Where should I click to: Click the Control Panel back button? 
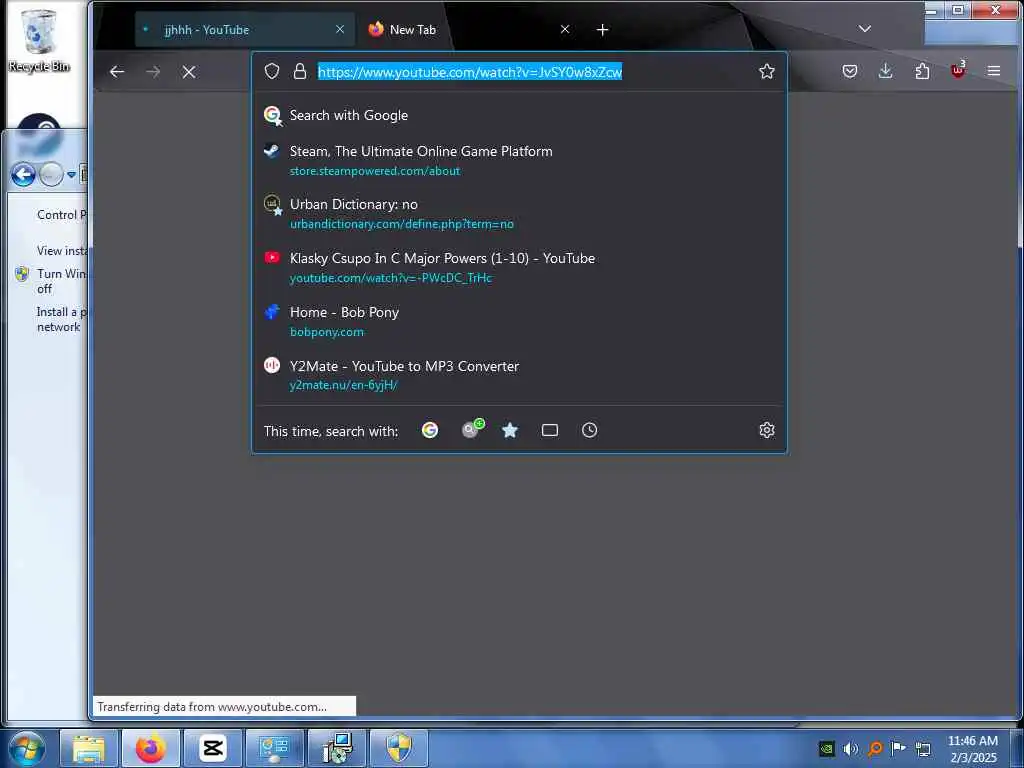pyautogui.click(x=24, y=174)
